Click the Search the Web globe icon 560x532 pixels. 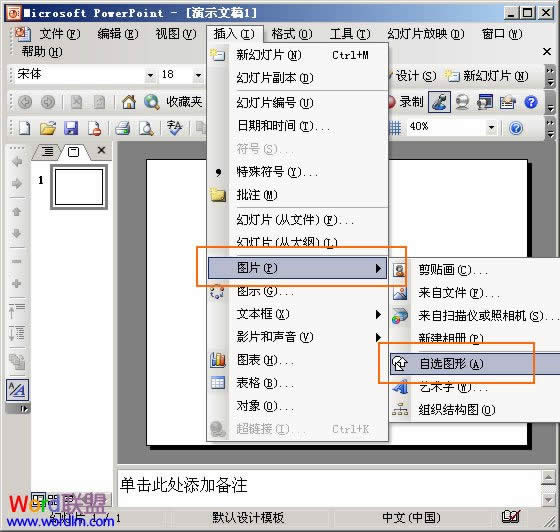tap(151, 102)
